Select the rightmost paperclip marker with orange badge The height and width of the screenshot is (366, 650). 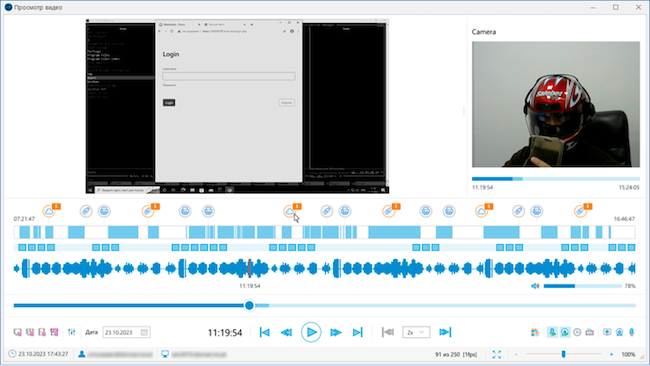click(x=580, y=211)
